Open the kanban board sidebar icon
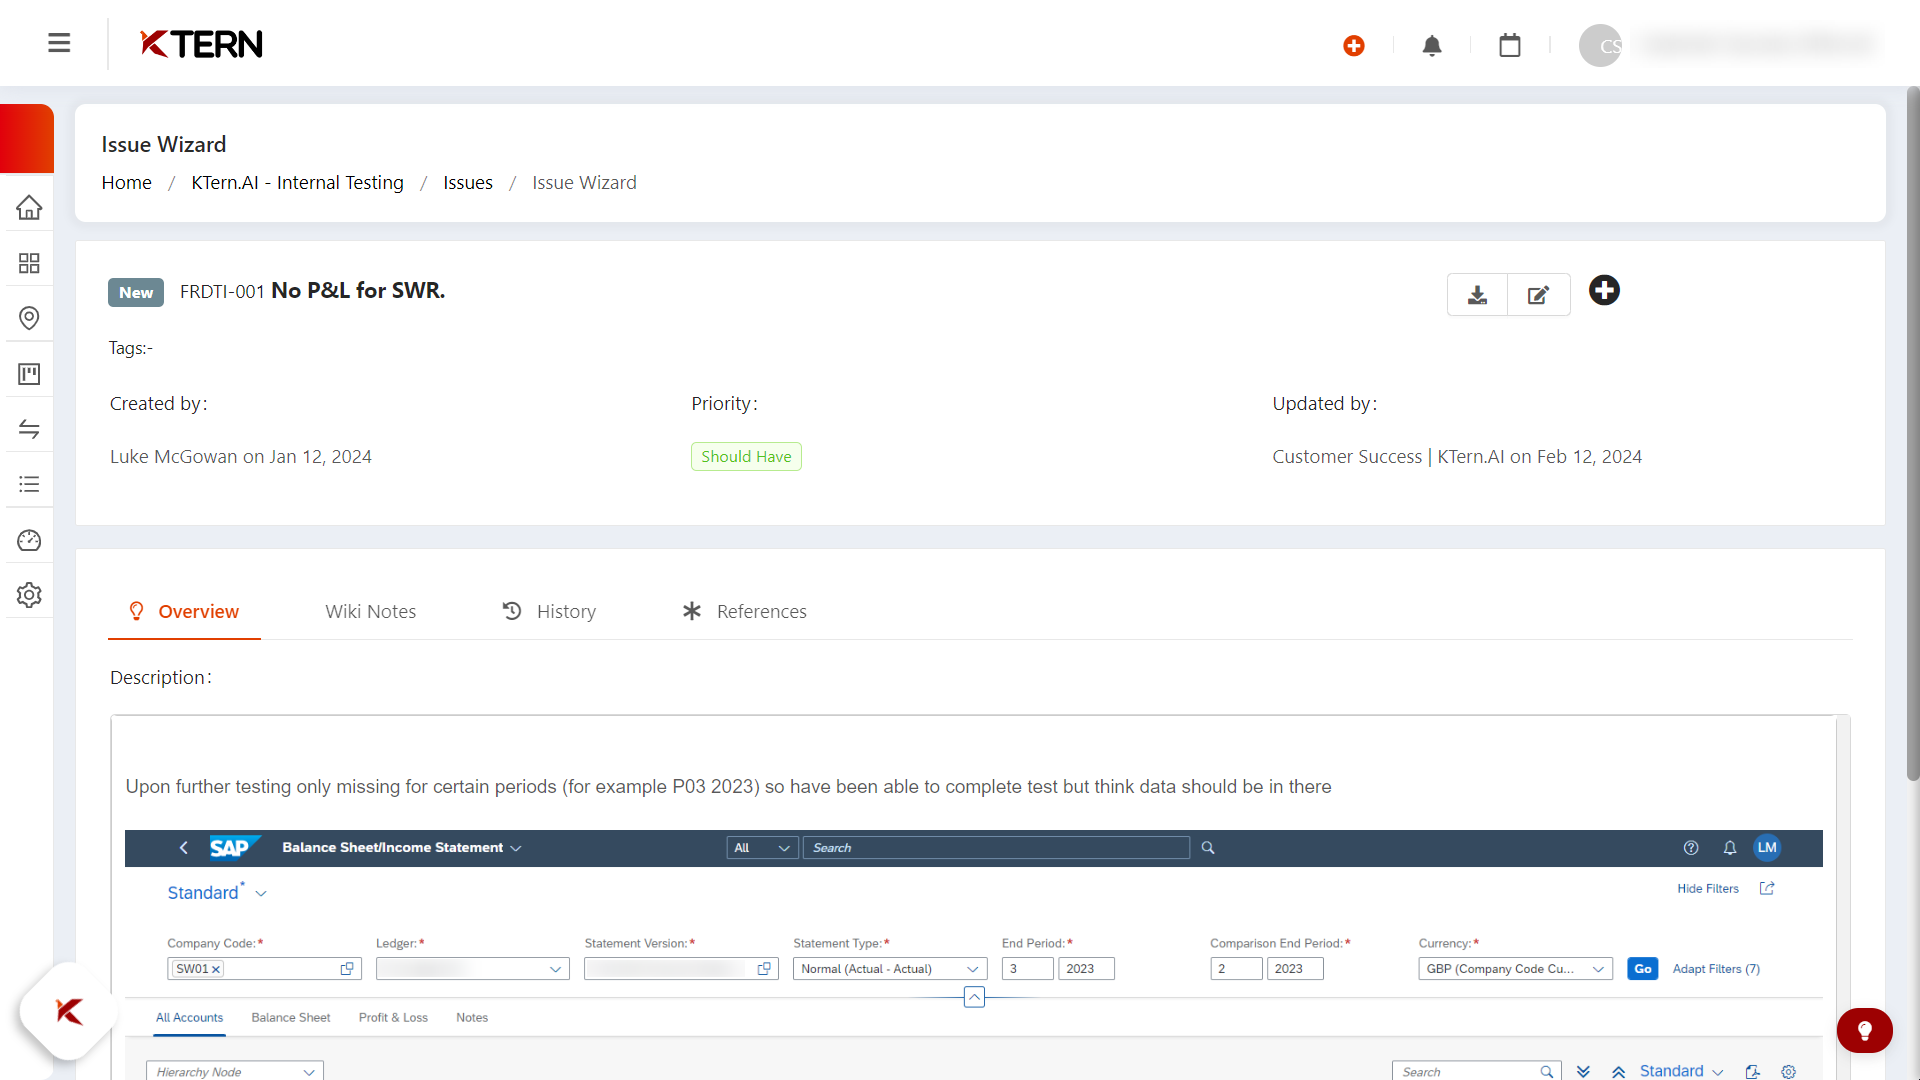Viewport: 1920px width, 1080px height. click(29, 374)
